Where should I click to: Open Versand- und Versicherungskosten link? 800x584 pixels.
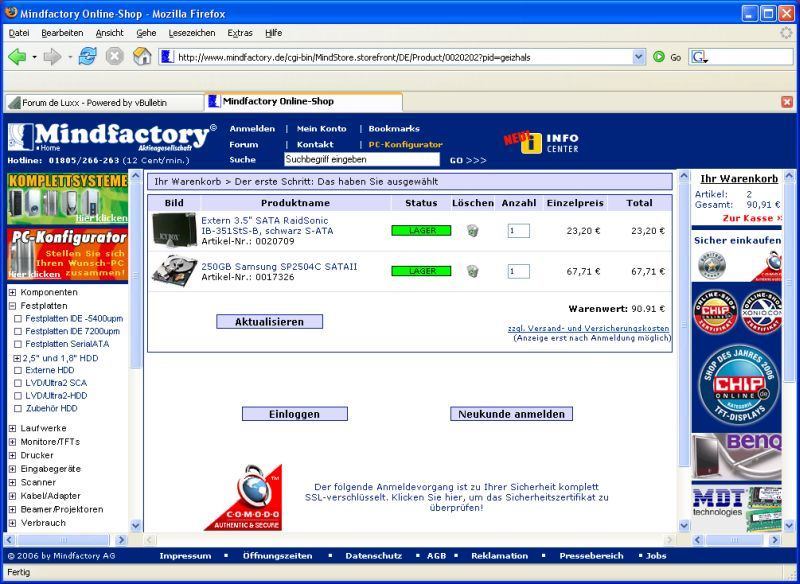coord(588,328)
